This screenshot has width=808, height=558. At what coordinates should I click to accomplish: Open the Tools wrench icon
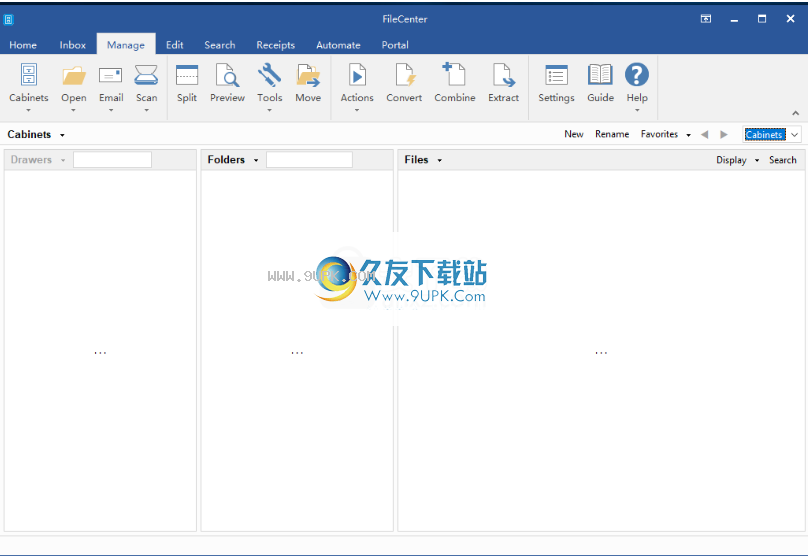pyautogui.click(x=270, y=75)
